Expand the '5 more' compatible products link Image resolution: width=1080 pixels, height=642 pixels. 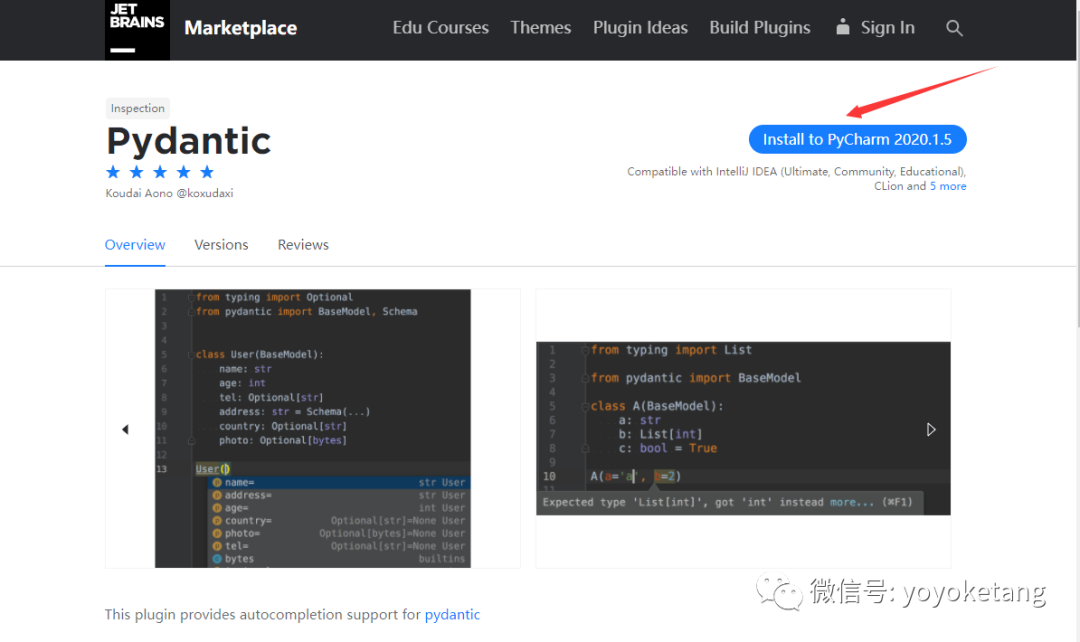coord(948,186)
